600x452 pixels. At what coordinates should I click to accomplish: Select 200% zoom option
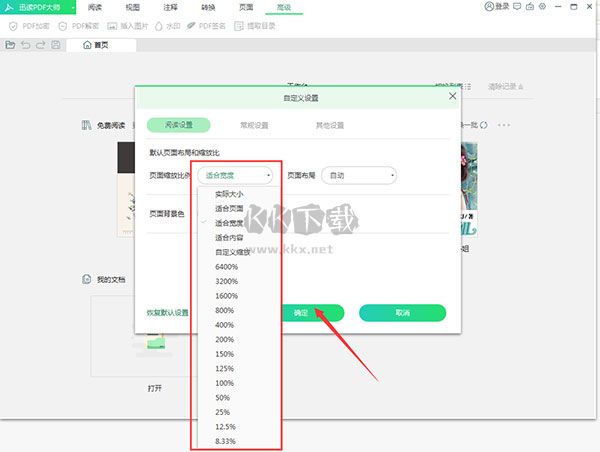[x=225, y=339]
